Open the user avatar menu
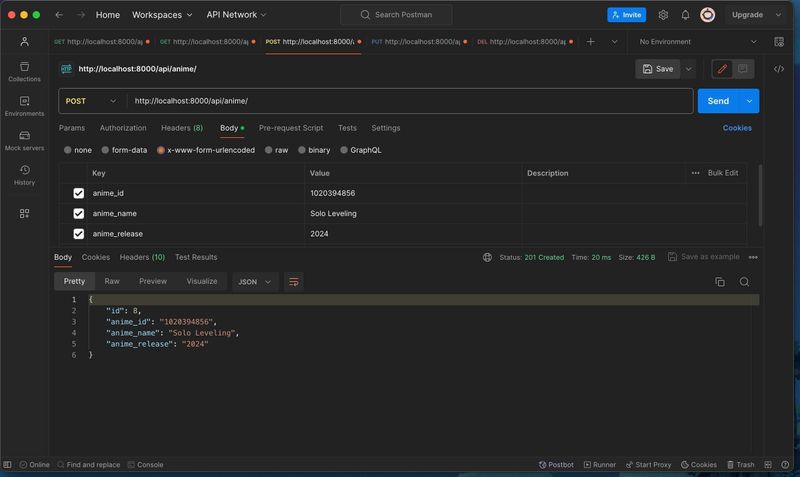The image size is (800, 477). tap(707, 15)
